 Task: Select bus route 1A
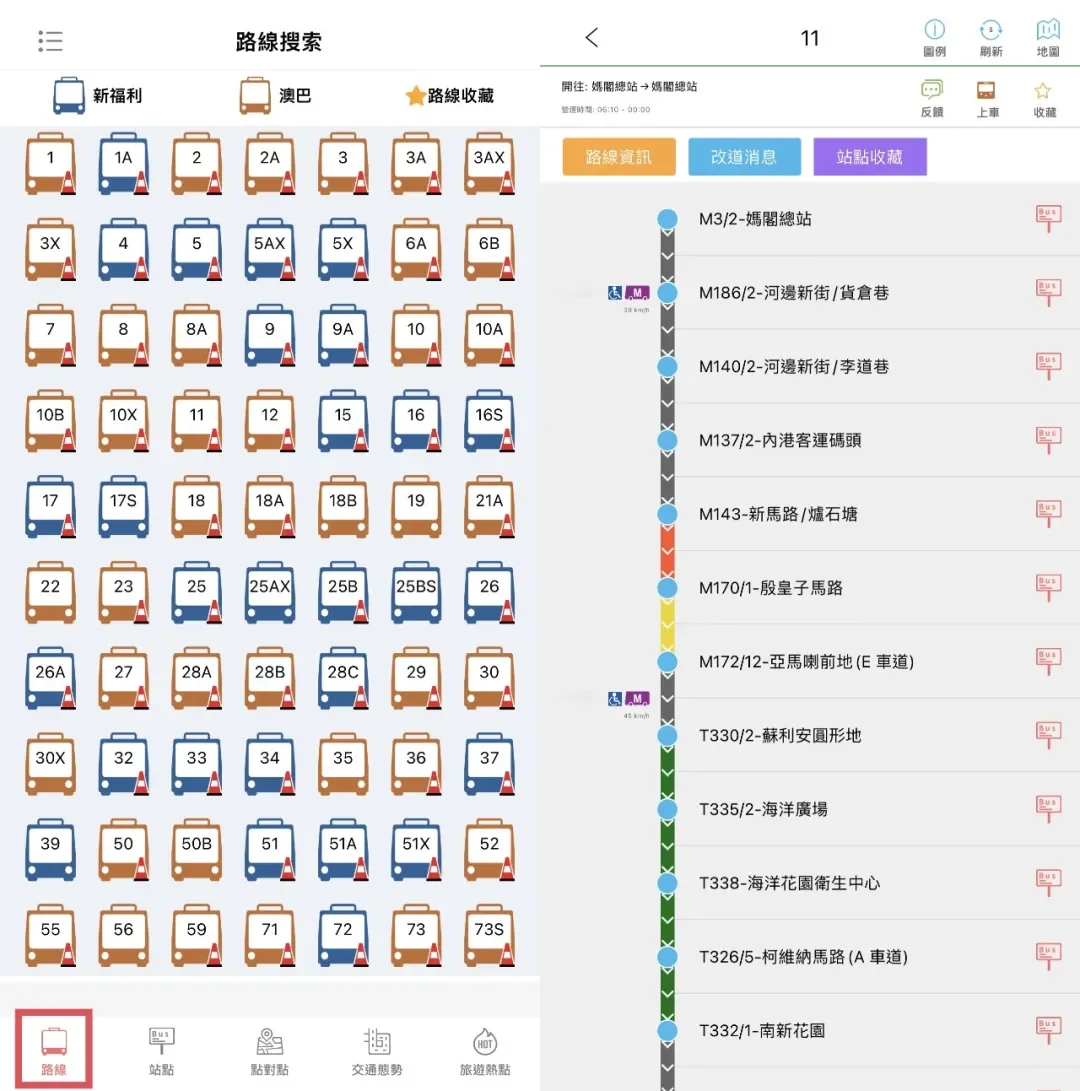click(123, 164)
